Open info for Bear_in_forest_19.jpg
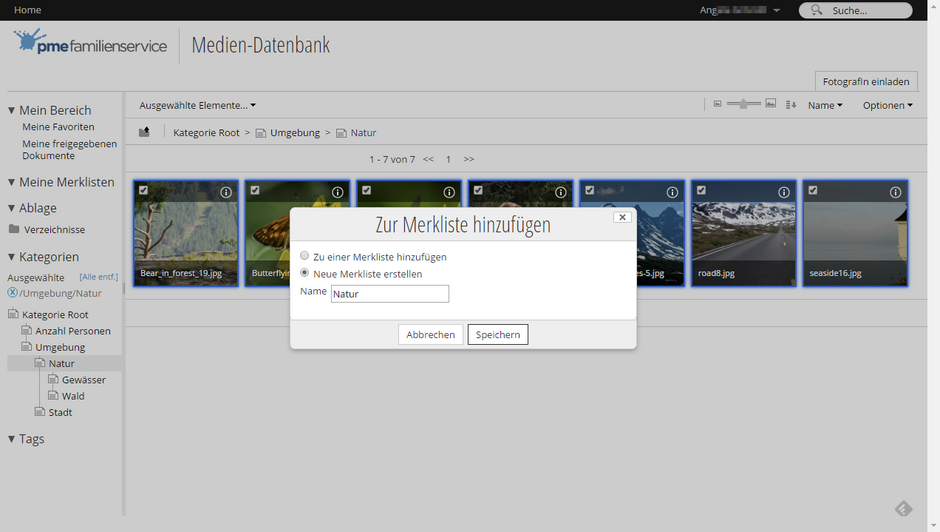 (x=226, y=192)
